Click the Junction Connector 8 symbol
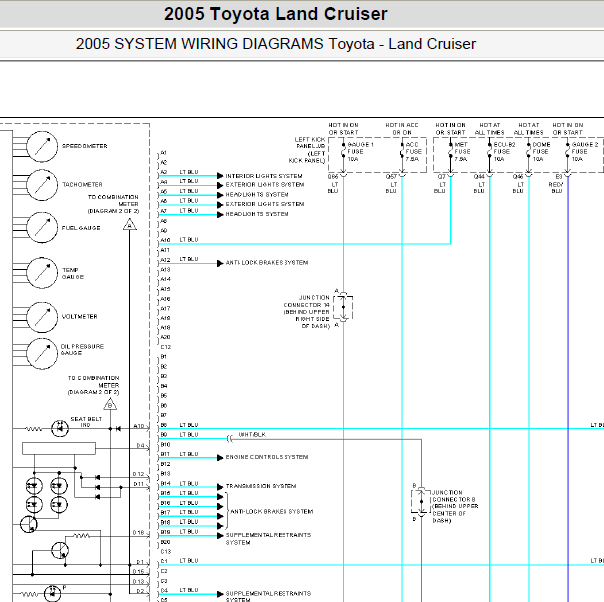604x602 pixels. pos(421,502)
